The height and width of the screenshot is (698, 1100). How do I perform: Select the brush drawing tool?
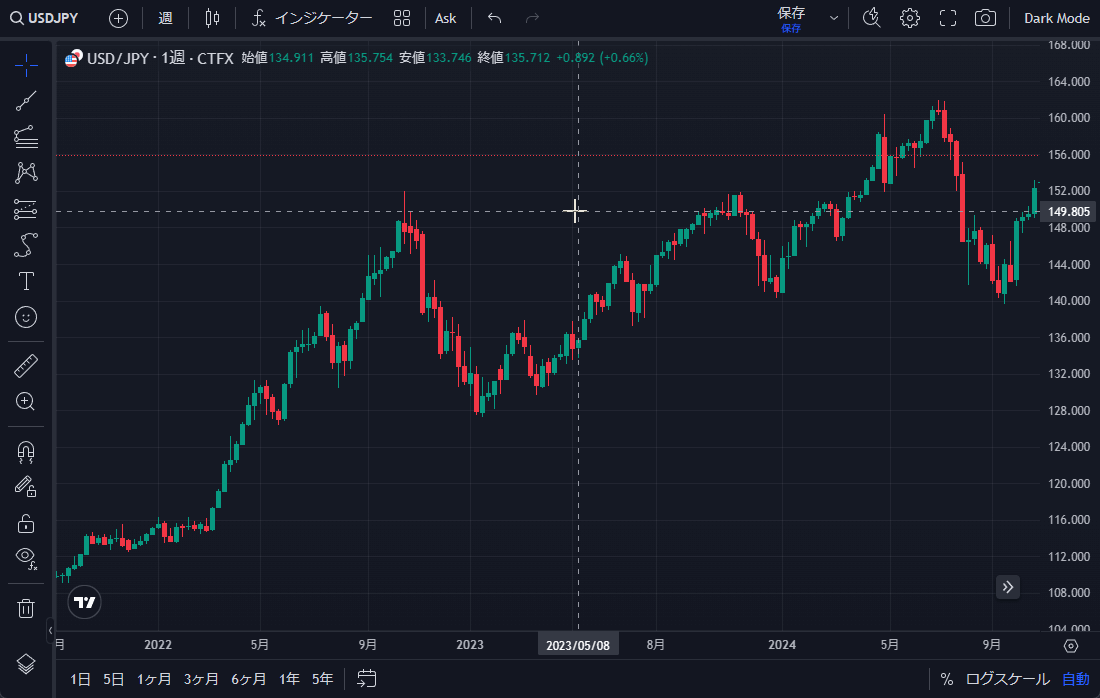[26, 245]
